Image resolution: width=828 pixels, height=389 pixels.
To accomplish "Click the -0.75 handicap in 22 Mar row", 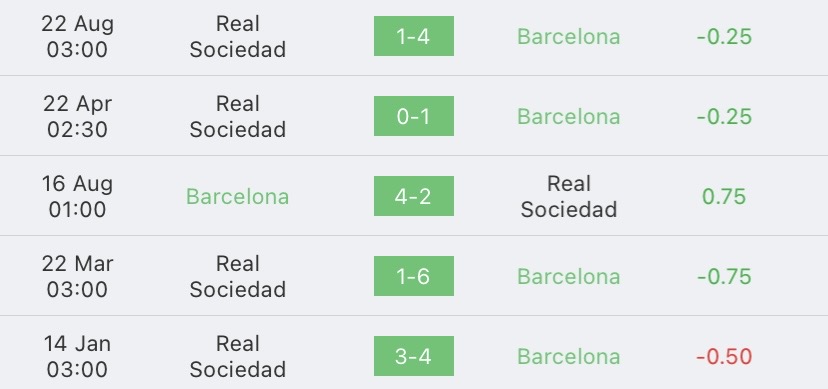I will tap(724, 277).
